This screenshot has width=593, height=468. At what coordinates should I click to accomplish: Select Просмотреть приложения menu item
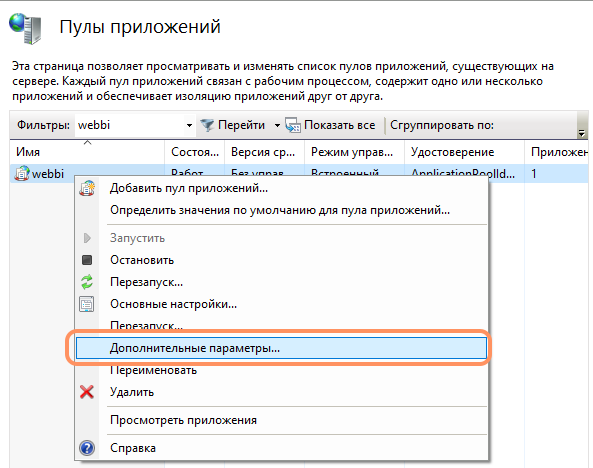pos(183,420)
